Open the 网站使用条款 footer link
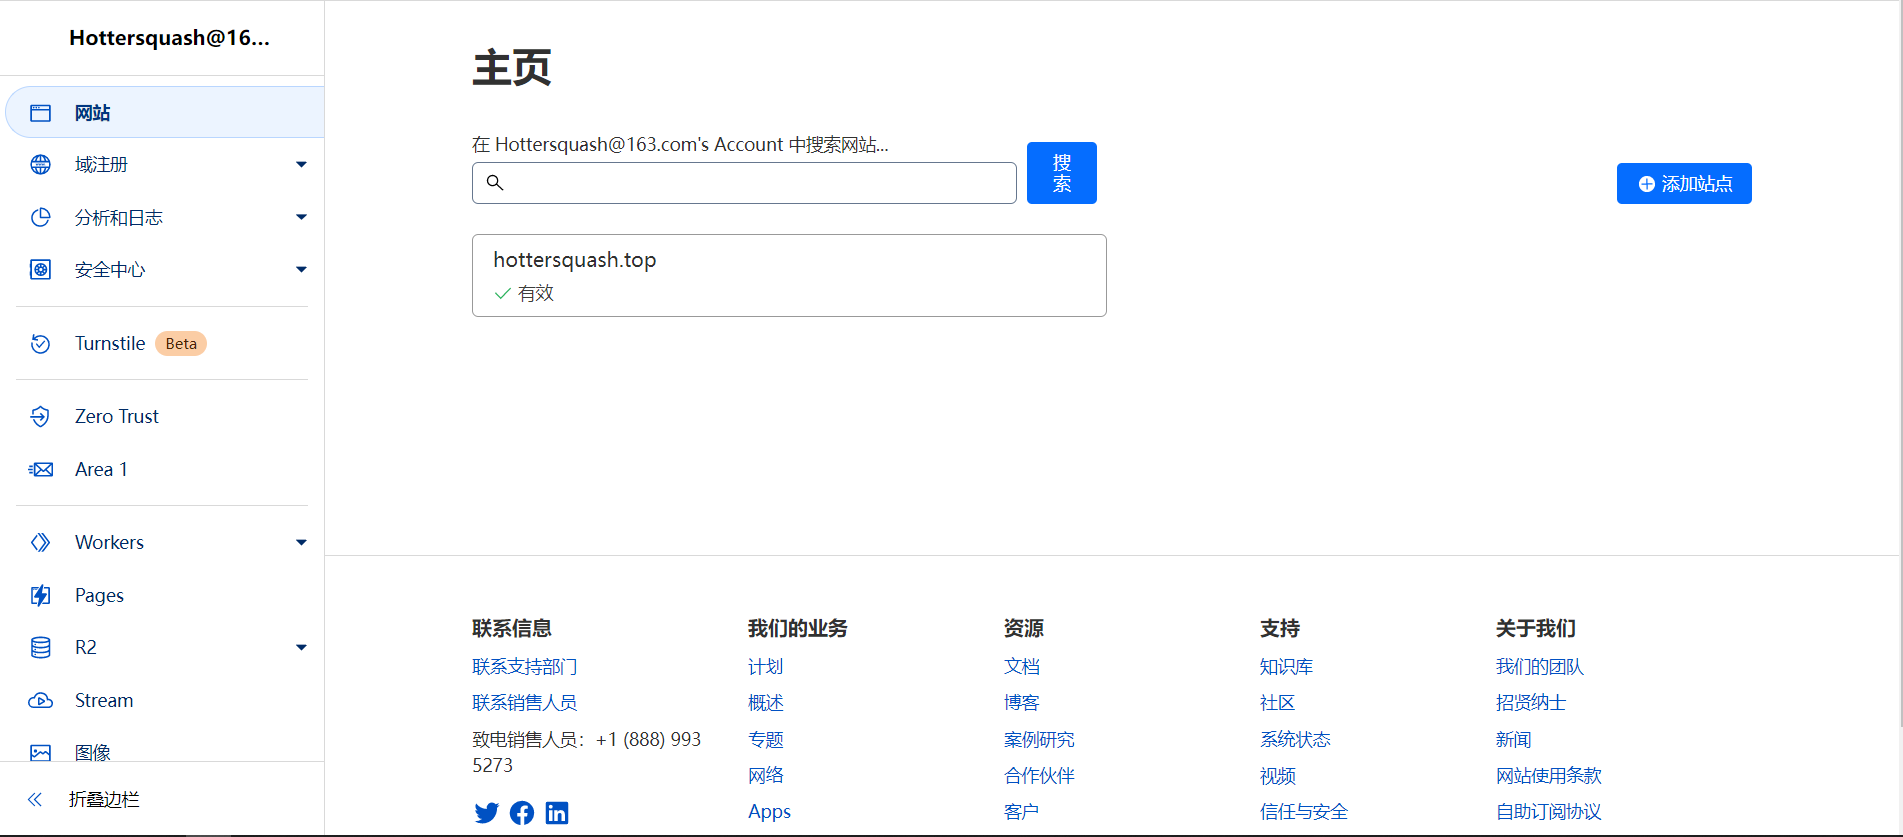 (x=1549, y=776)
